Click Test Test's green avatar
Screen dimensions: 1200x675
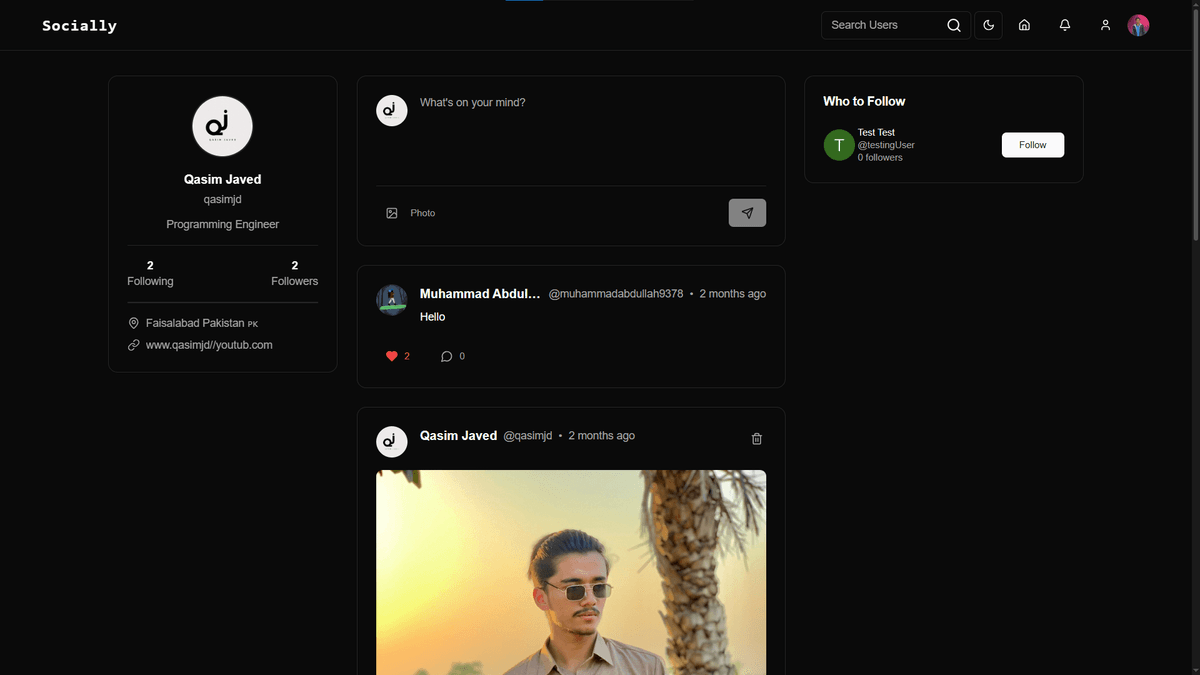839,145
